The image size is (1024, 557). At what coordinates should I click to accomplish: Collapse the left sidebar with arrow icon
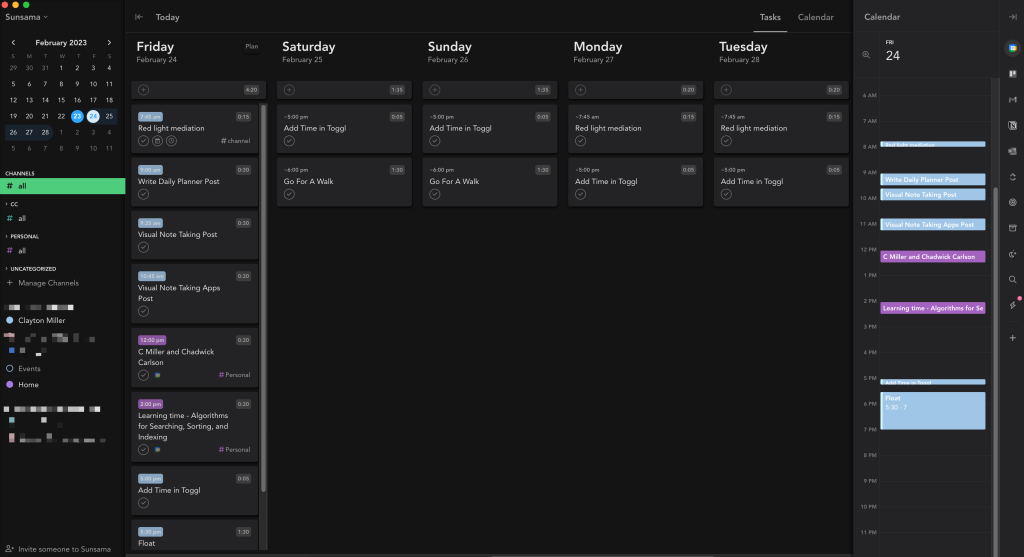click(139, 17)
